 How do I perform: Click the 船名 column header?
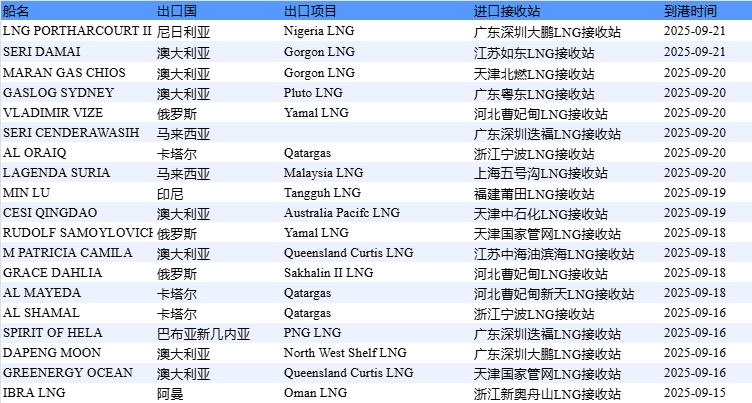(x=16, y=11)
